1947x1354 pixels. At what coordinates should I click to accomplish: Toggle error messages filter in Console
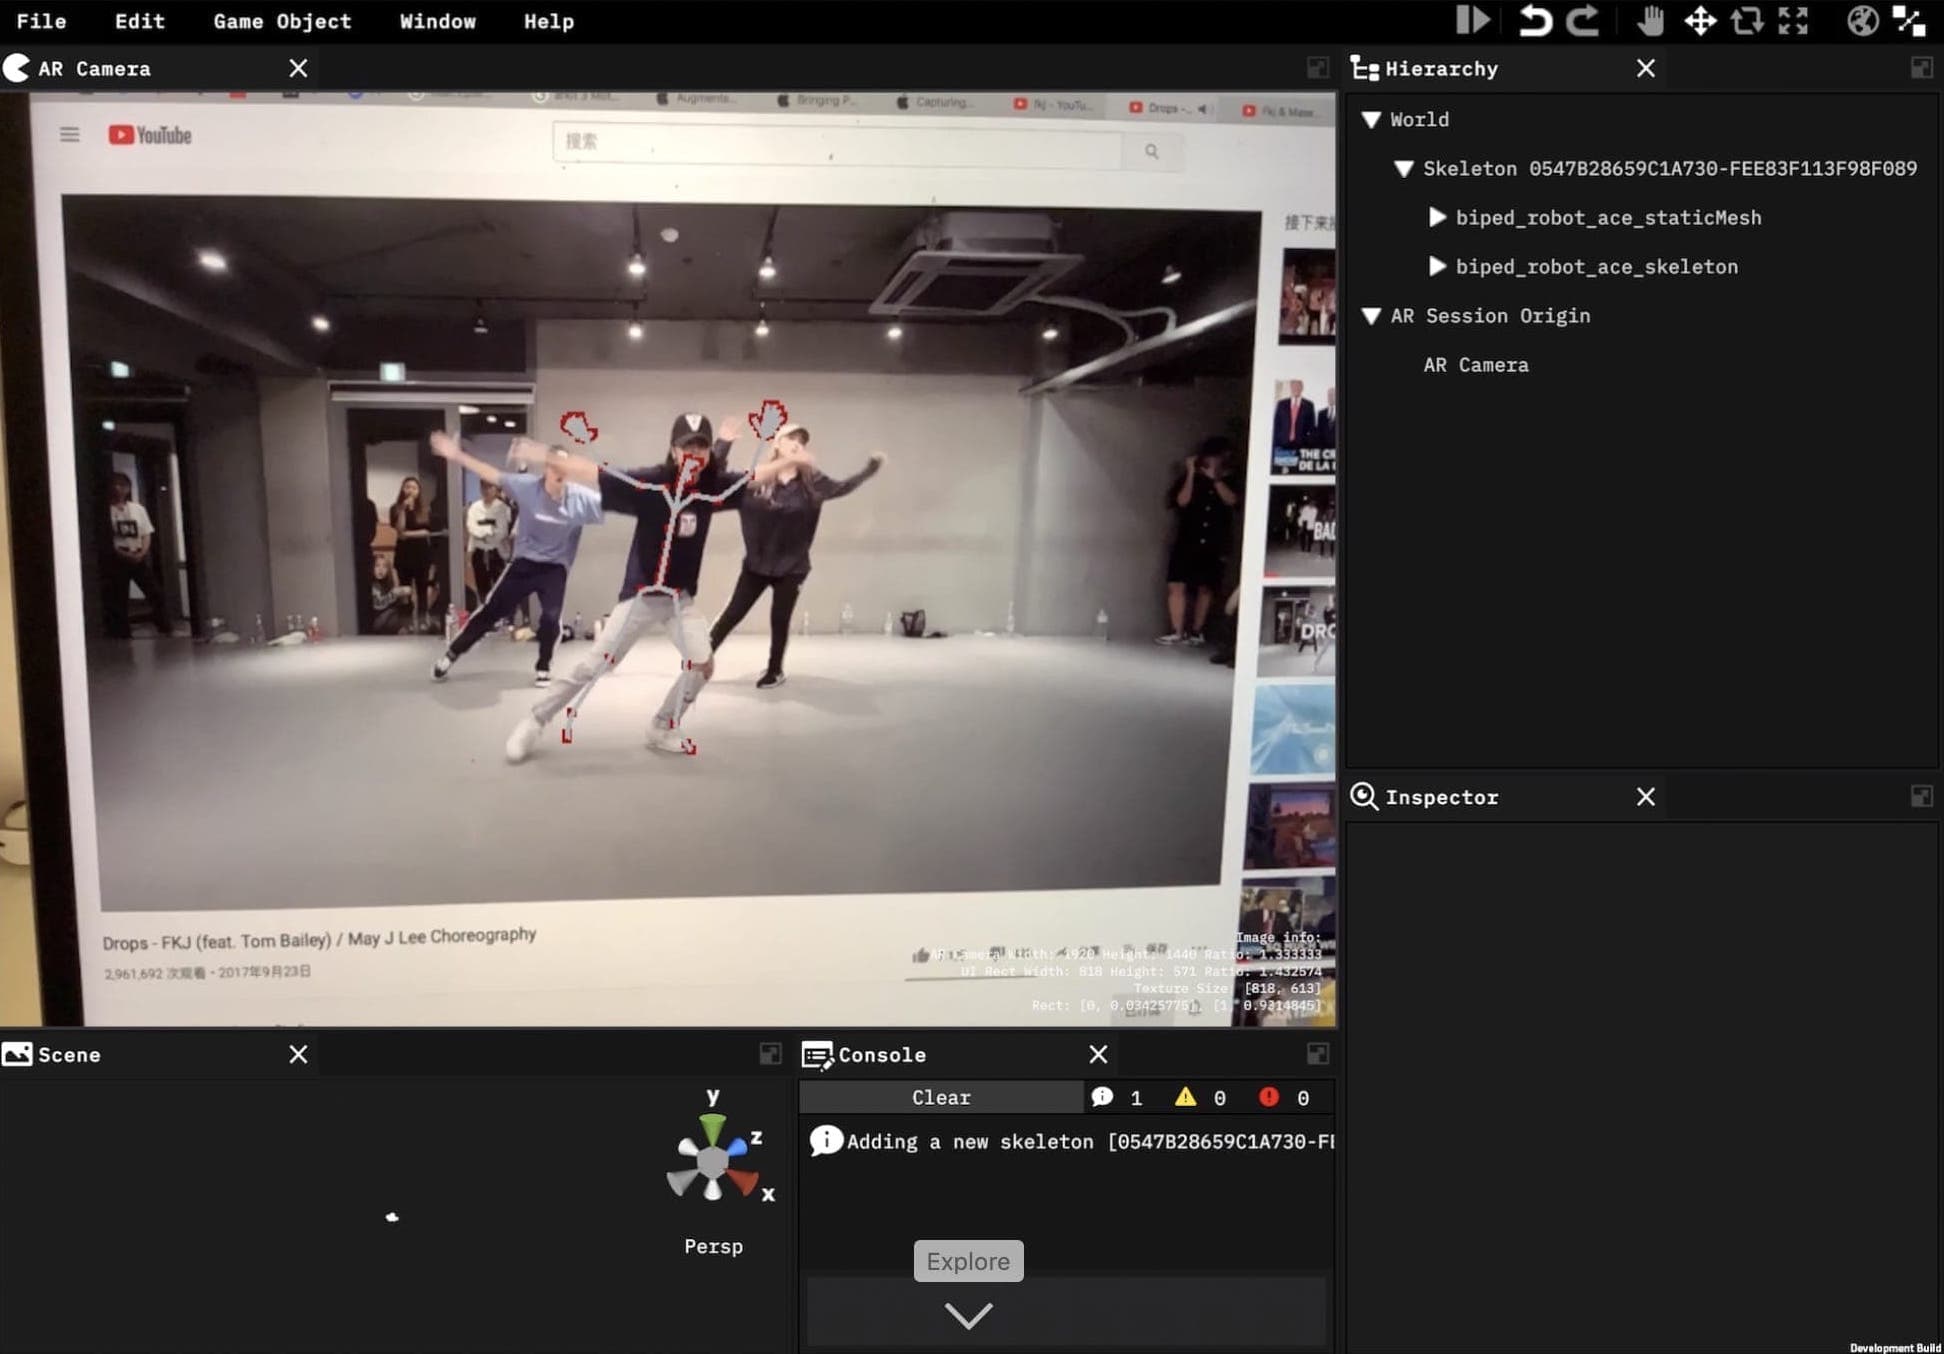tap(1284, 1097)
